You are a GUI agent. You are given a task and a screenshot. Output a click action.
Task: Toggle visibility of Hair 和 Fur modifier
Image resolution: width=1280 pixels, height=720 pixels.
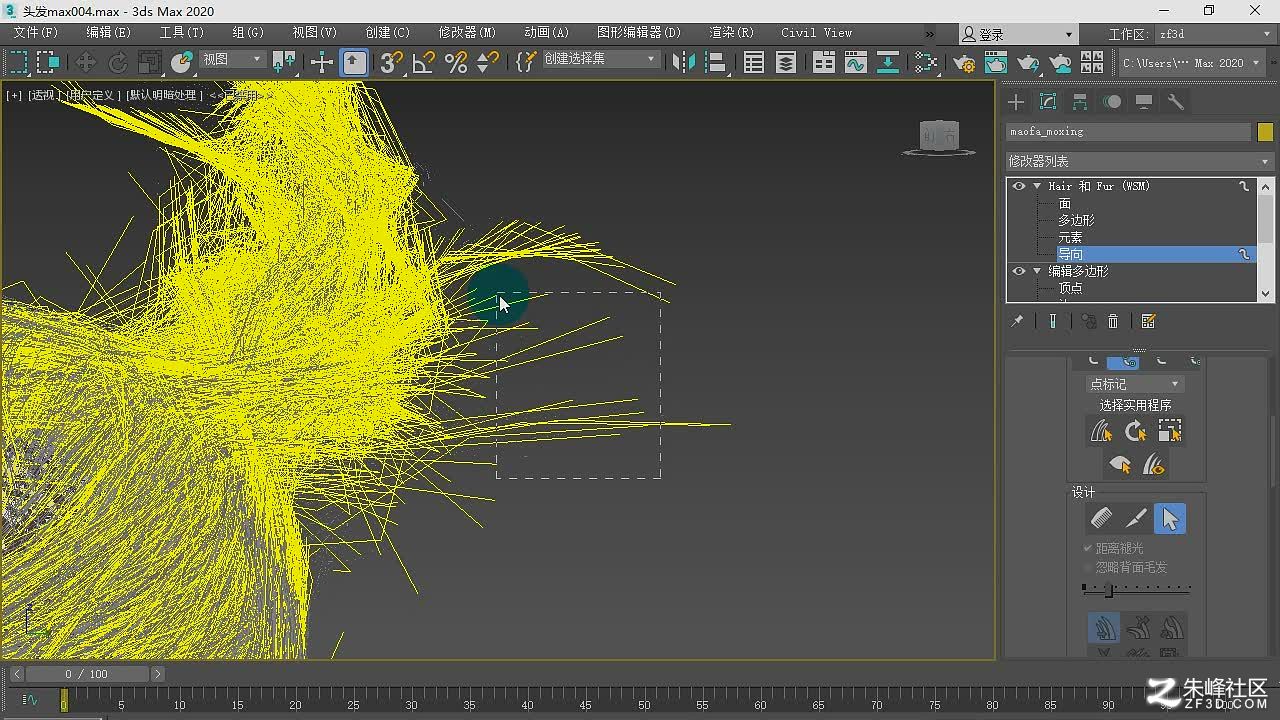[1018, 186]
